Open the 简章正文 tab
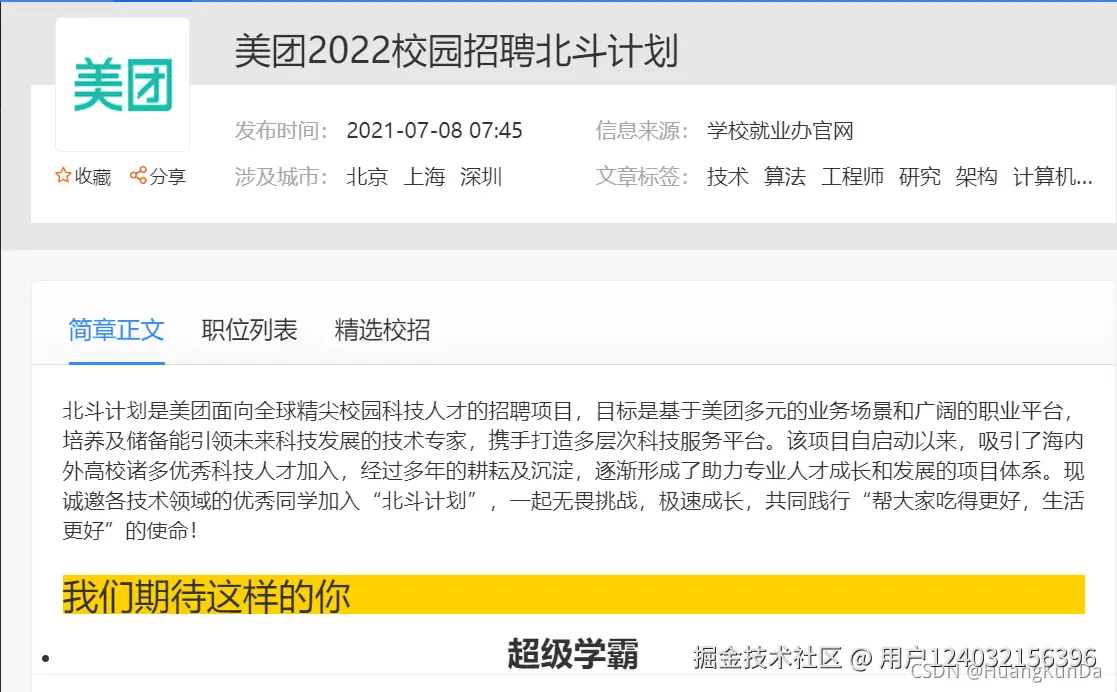The height and width of the screenshot is (692, 1117). click(x=116, y=330)
